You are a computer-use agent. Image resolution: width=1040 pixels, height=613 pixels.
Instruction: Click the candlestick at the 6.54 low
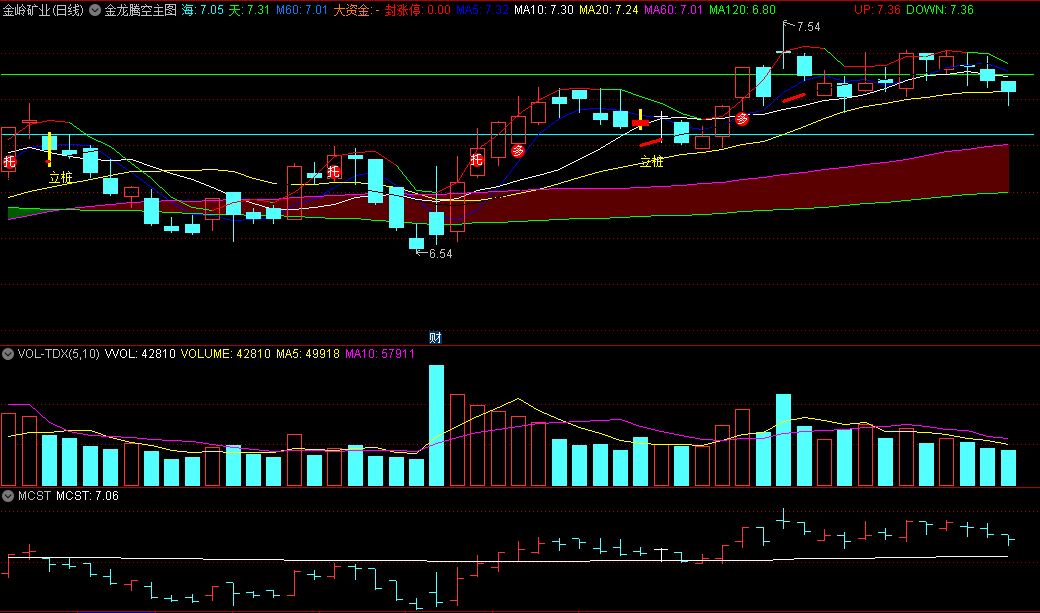click(417, 238)
